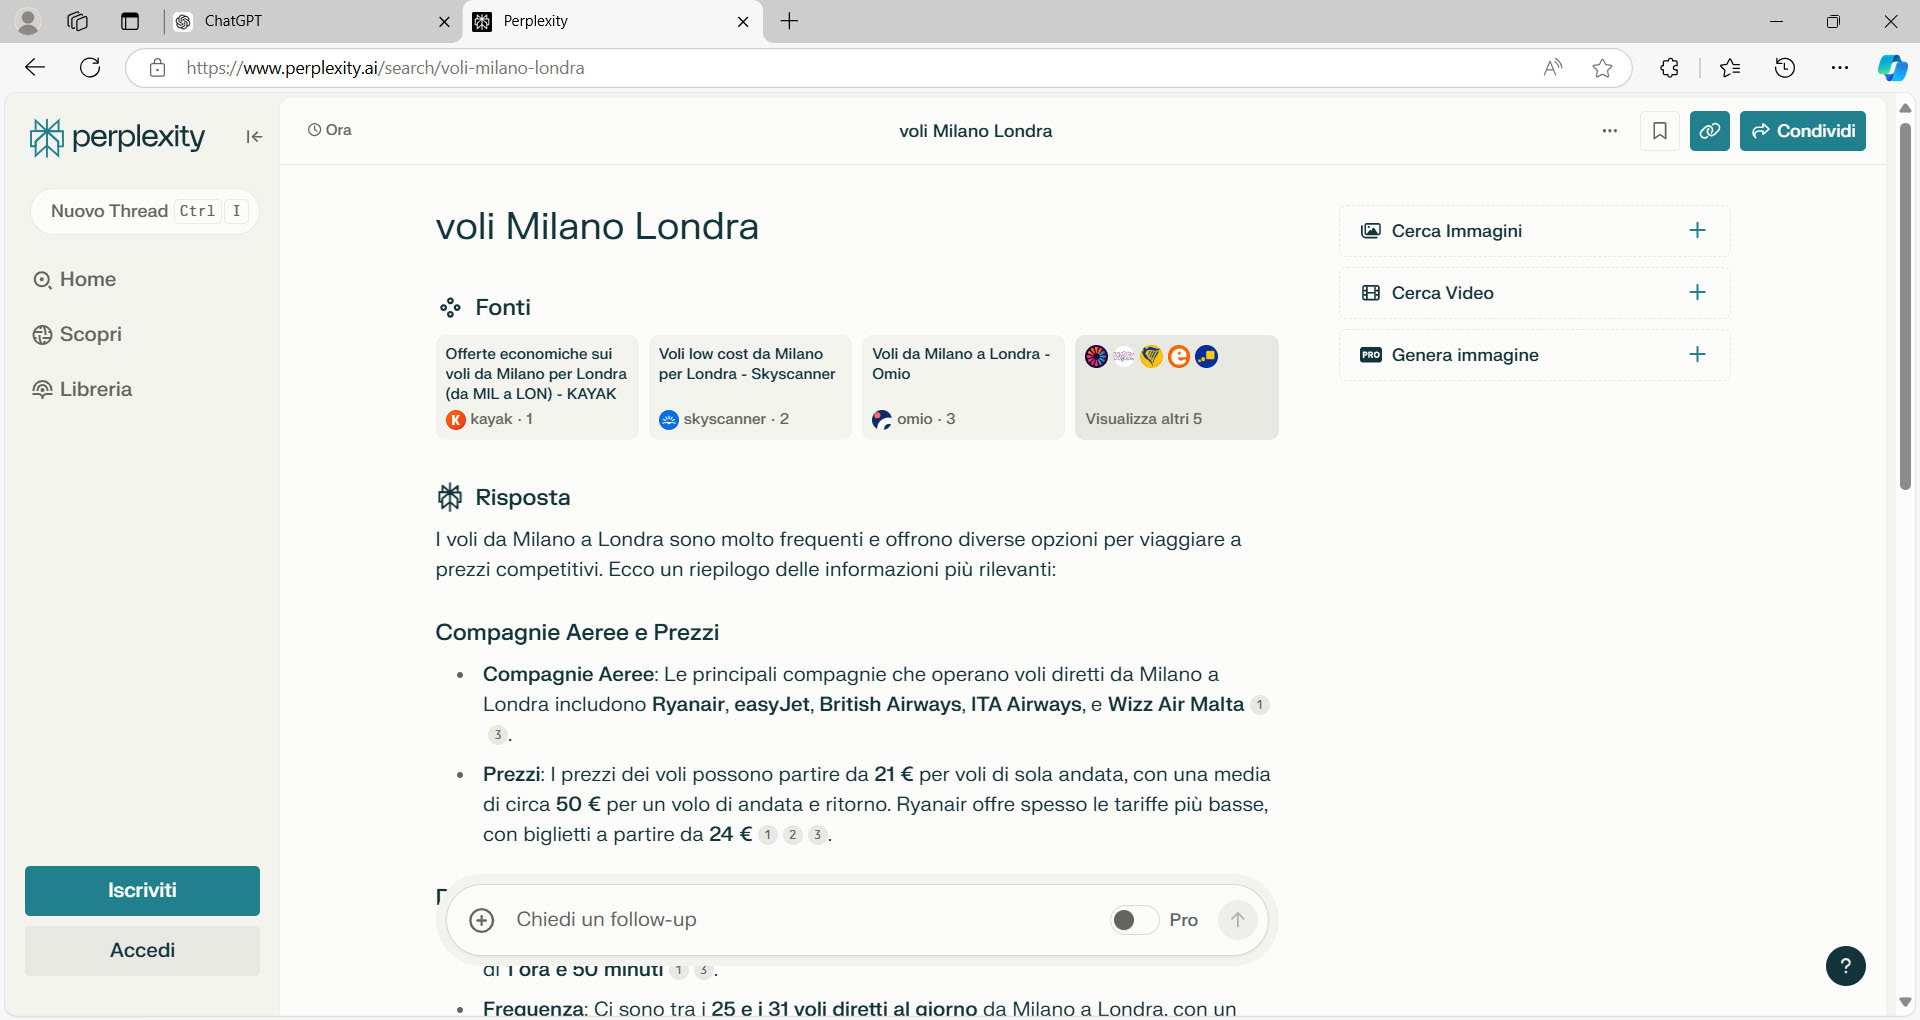Show more sources via Visualizza altri 5
Screen dimensions: 1920x1020
(1176, 388)
